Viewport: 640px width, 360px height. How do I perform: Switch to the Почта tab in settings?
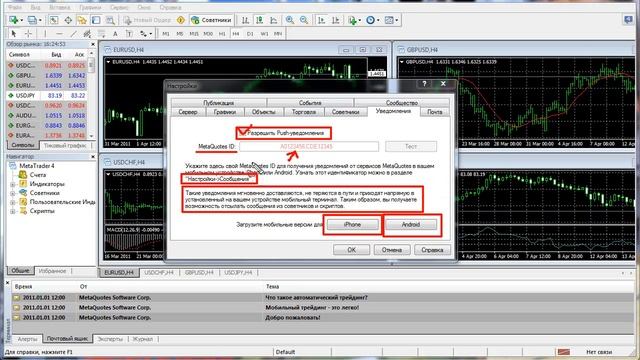[434, 112]
